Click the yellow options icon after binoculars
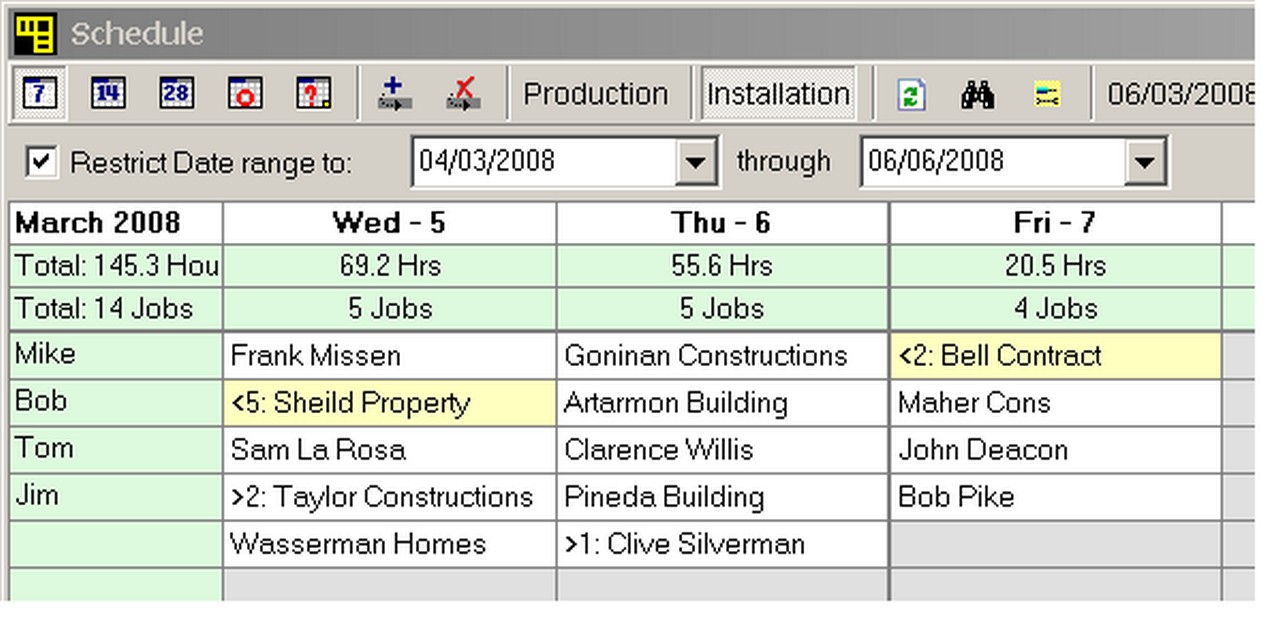This screenshot has width=1280, height=626. point(1047,95)
